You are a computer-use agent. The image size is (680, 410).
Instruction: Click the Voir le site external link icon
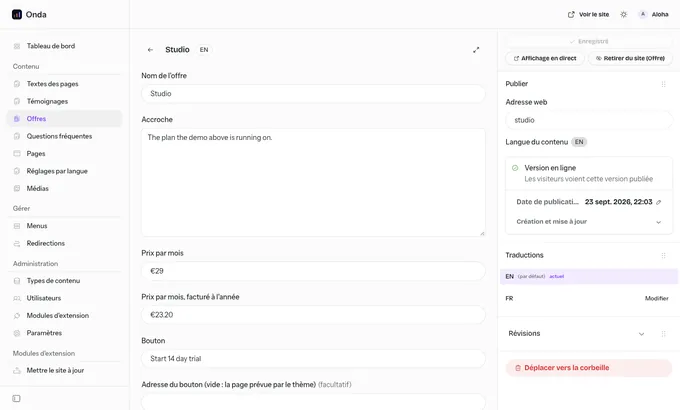point(571,14)
